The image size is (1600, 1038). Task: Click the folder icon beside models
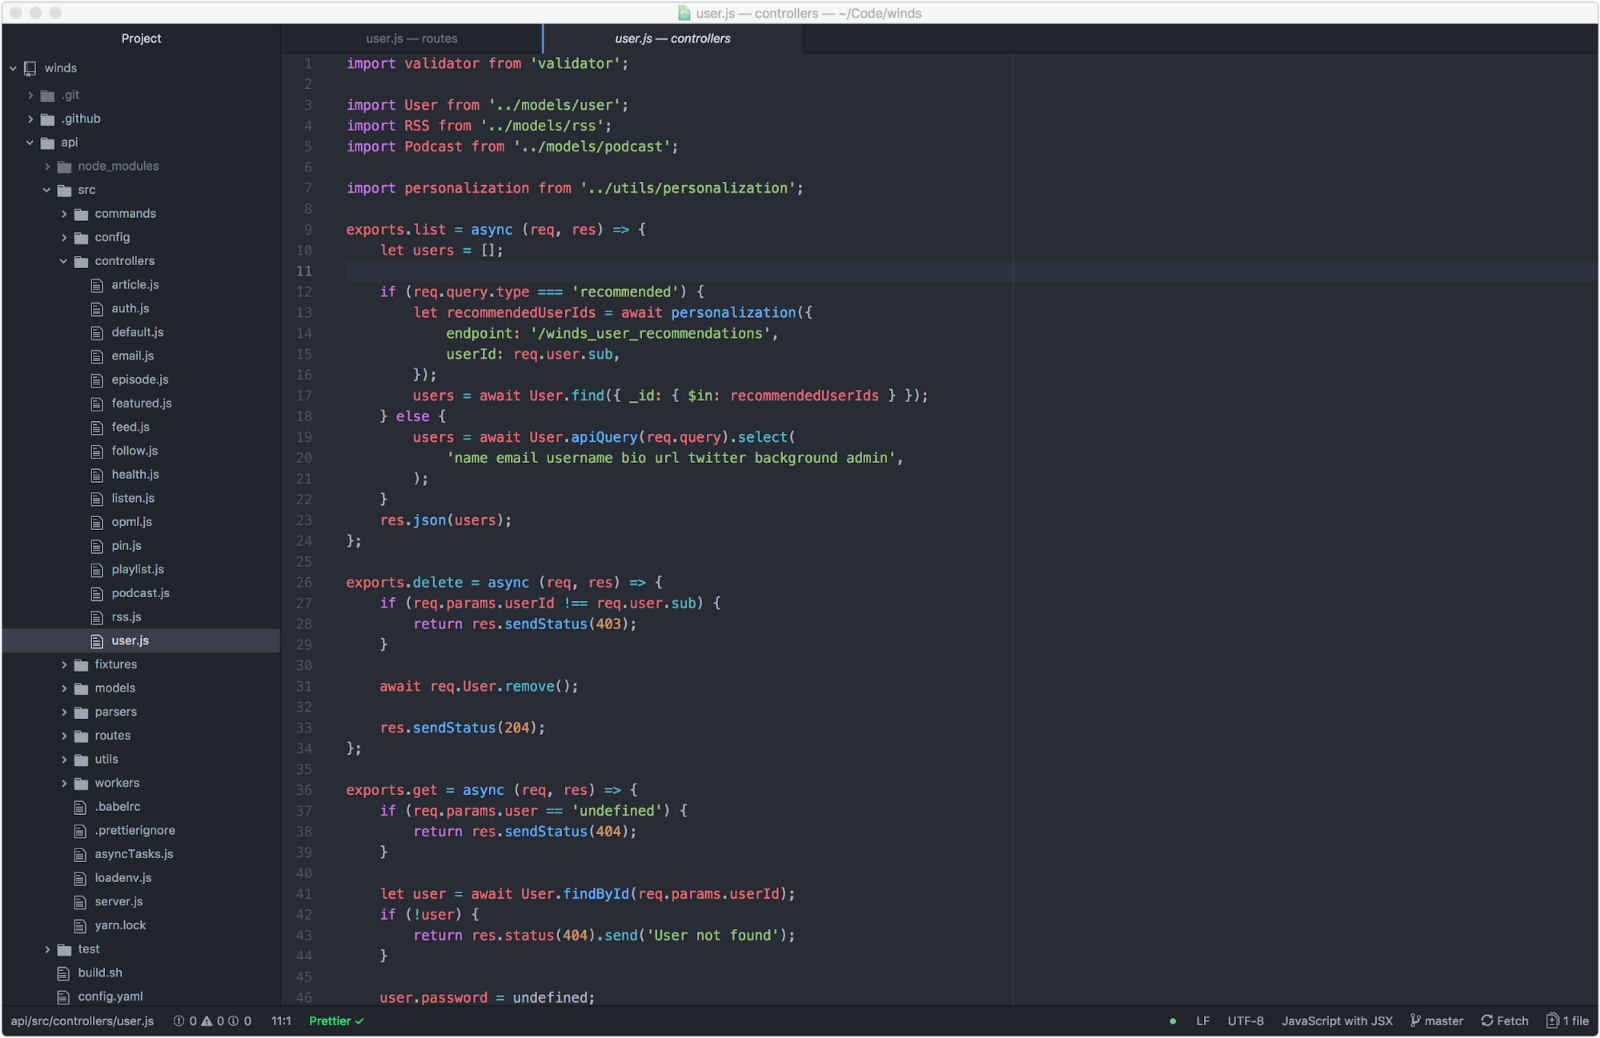(81, 689)
